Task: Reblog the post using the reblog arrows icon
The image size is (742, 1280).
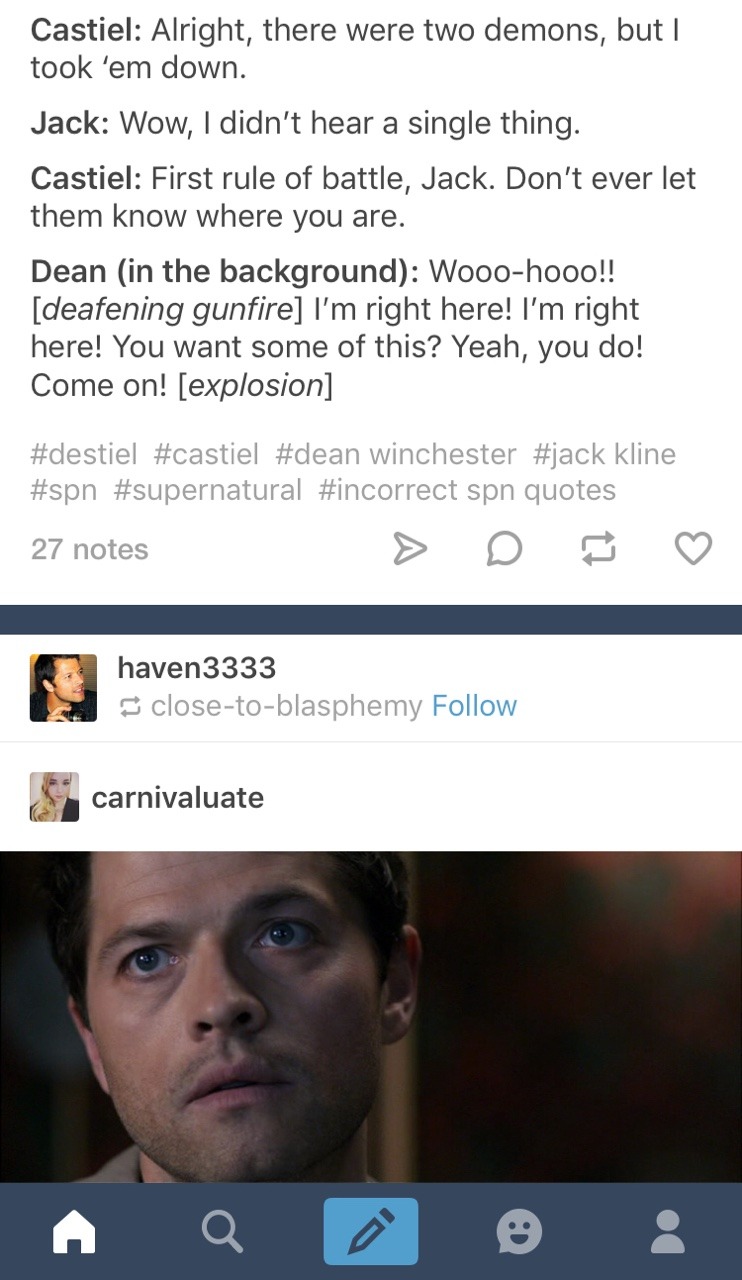Action: (598, 548)
